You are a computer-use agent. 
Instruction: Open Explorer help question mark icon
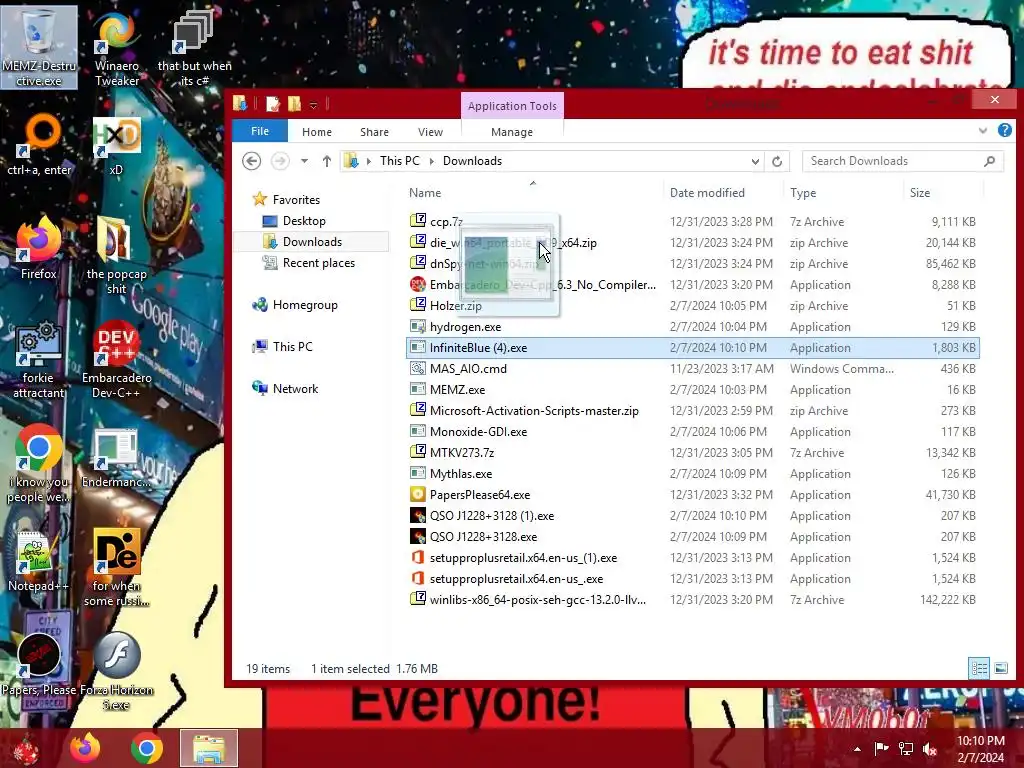pos(1004,131)
